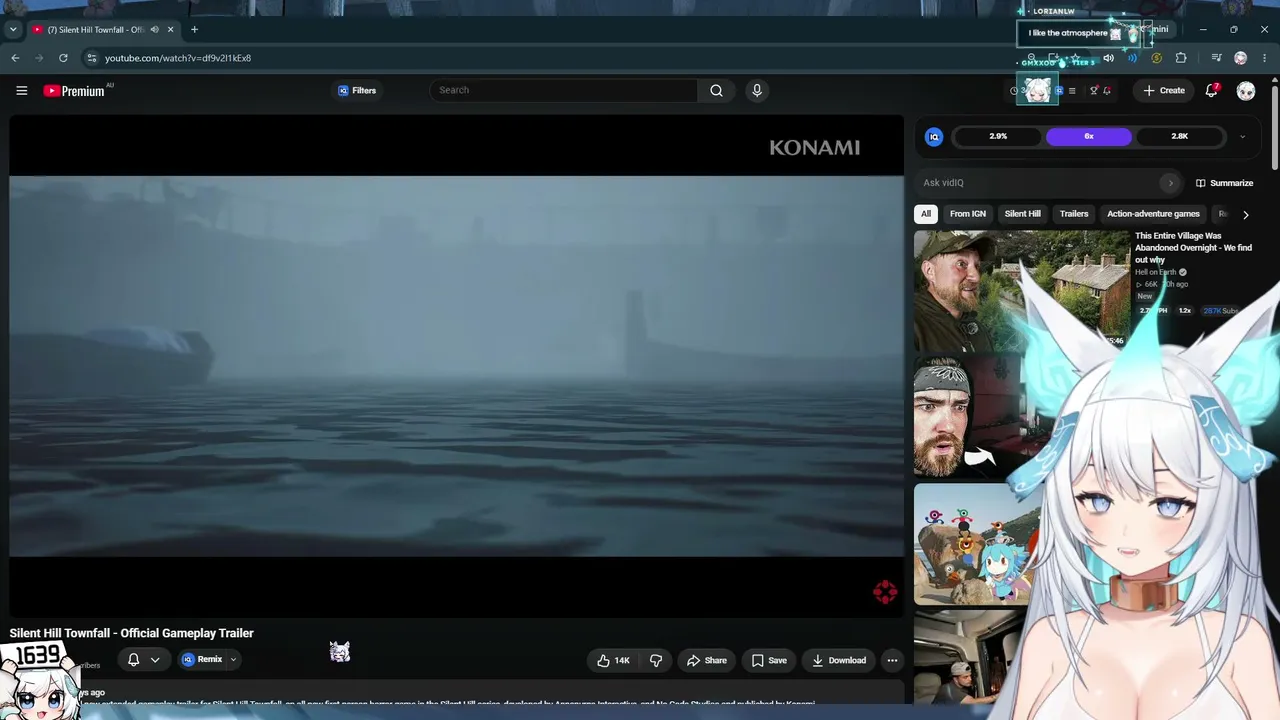Start voice search with the microphone
This screenshot has height=720, width=1280.
tap(757, 91)
